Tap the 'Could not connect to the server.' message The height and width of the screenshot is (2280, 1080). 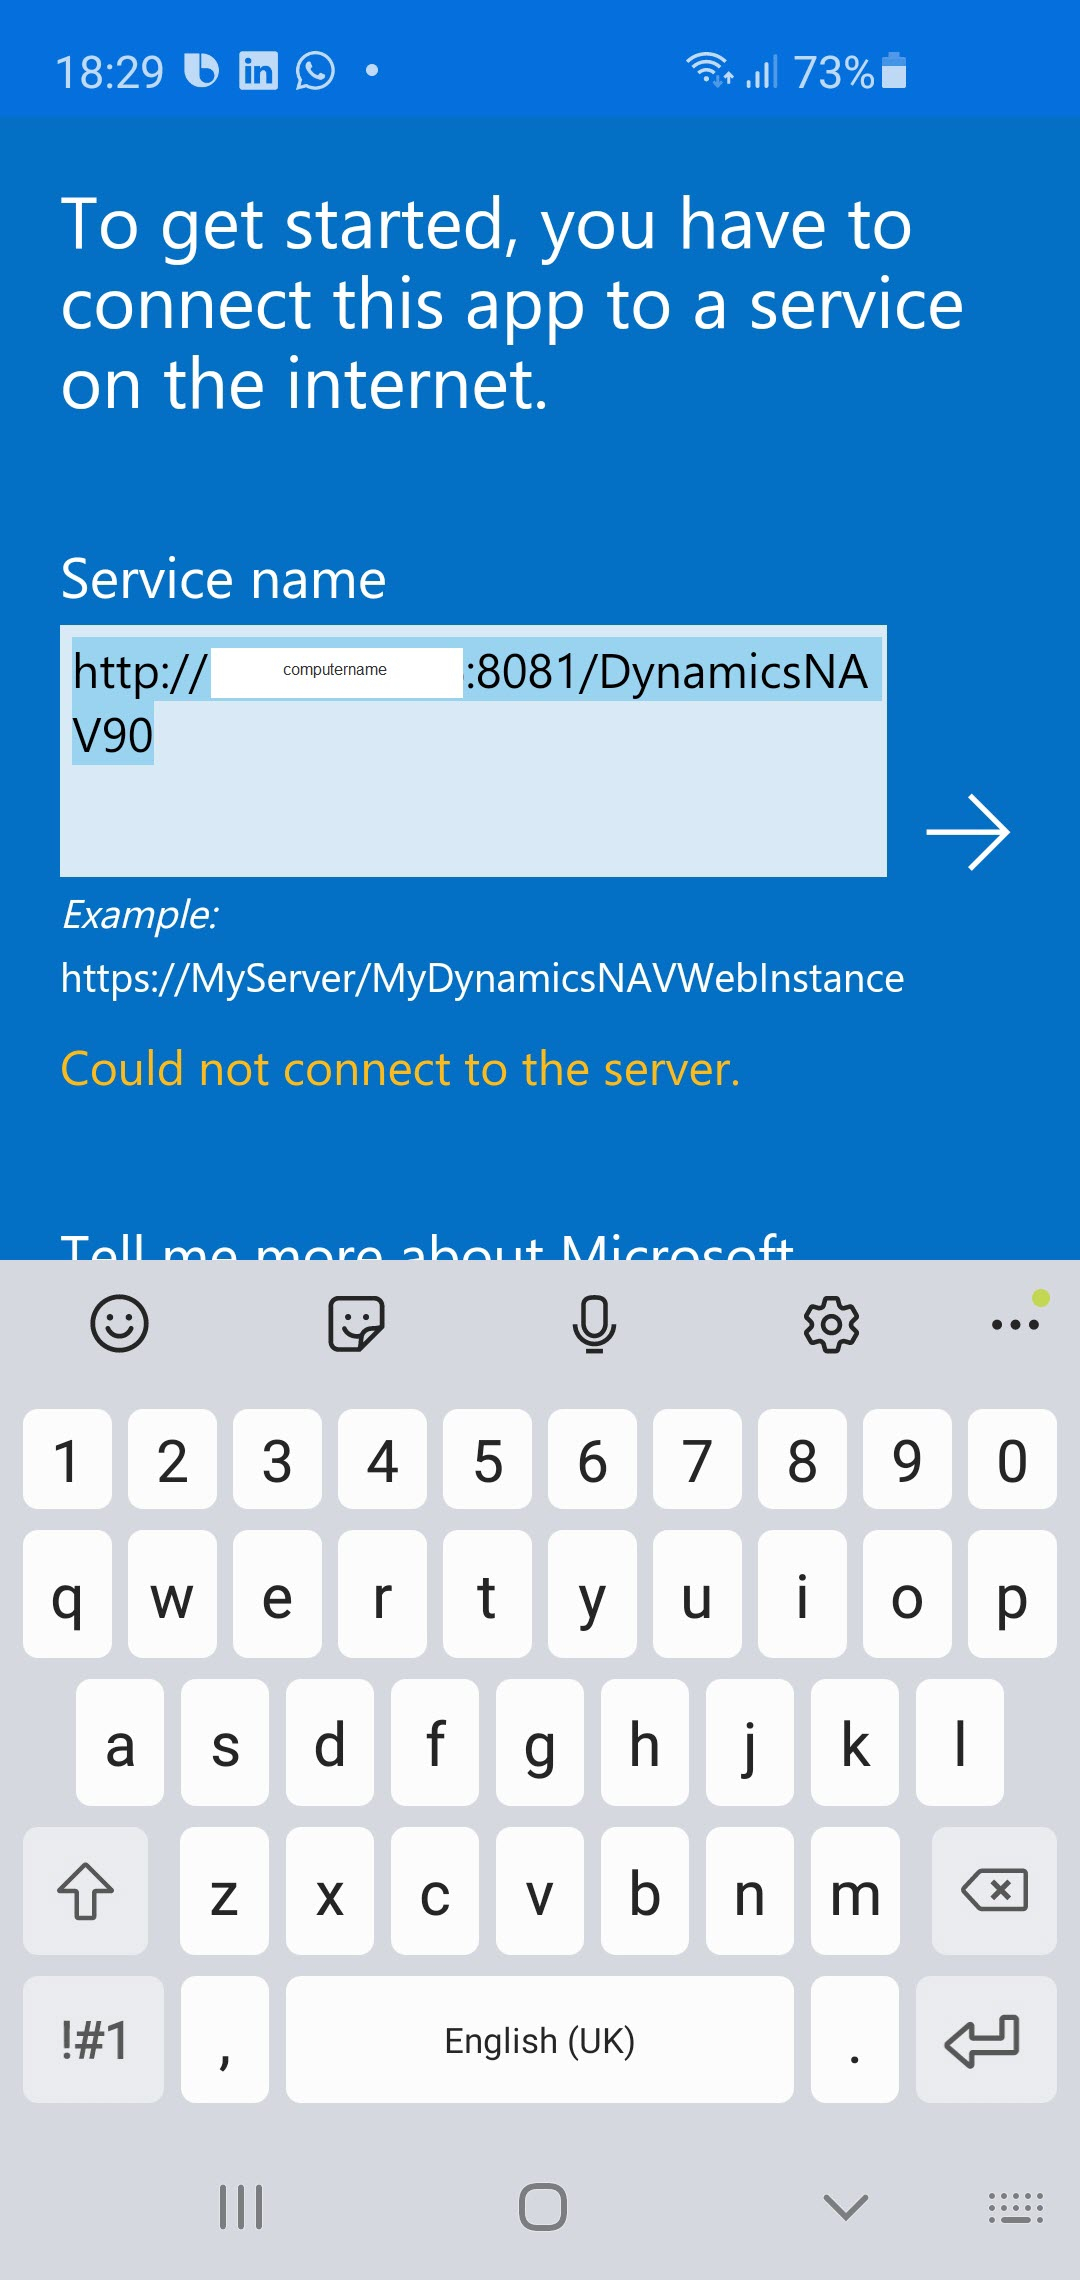point(400,1069)
